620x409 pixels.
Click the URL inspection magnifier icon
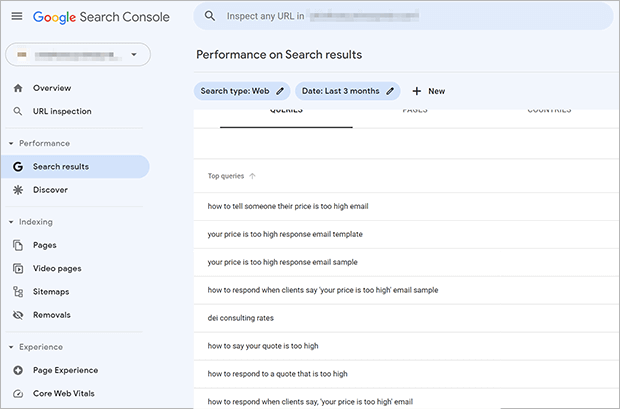18,111
